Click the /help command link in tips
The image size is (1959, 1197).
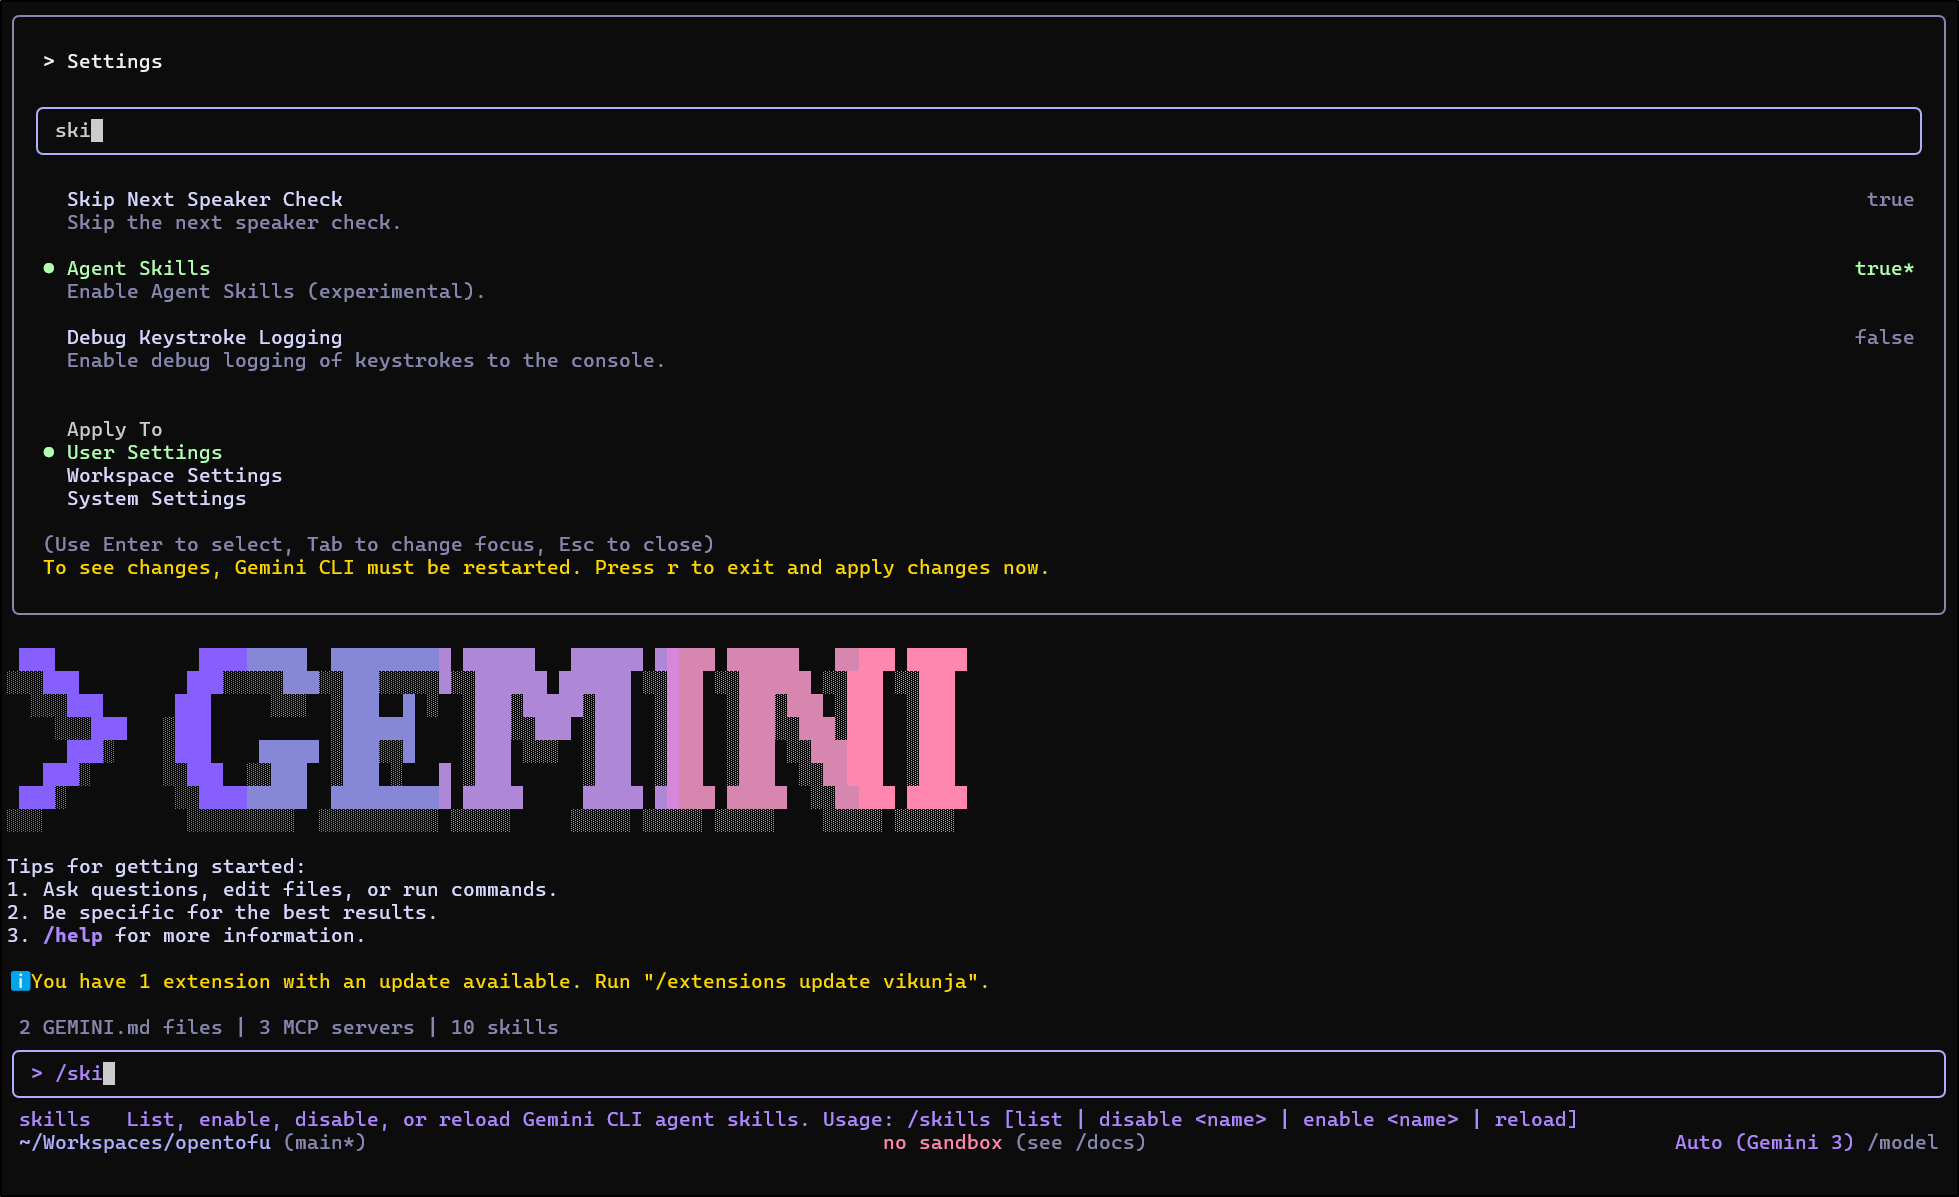point(73,935)
